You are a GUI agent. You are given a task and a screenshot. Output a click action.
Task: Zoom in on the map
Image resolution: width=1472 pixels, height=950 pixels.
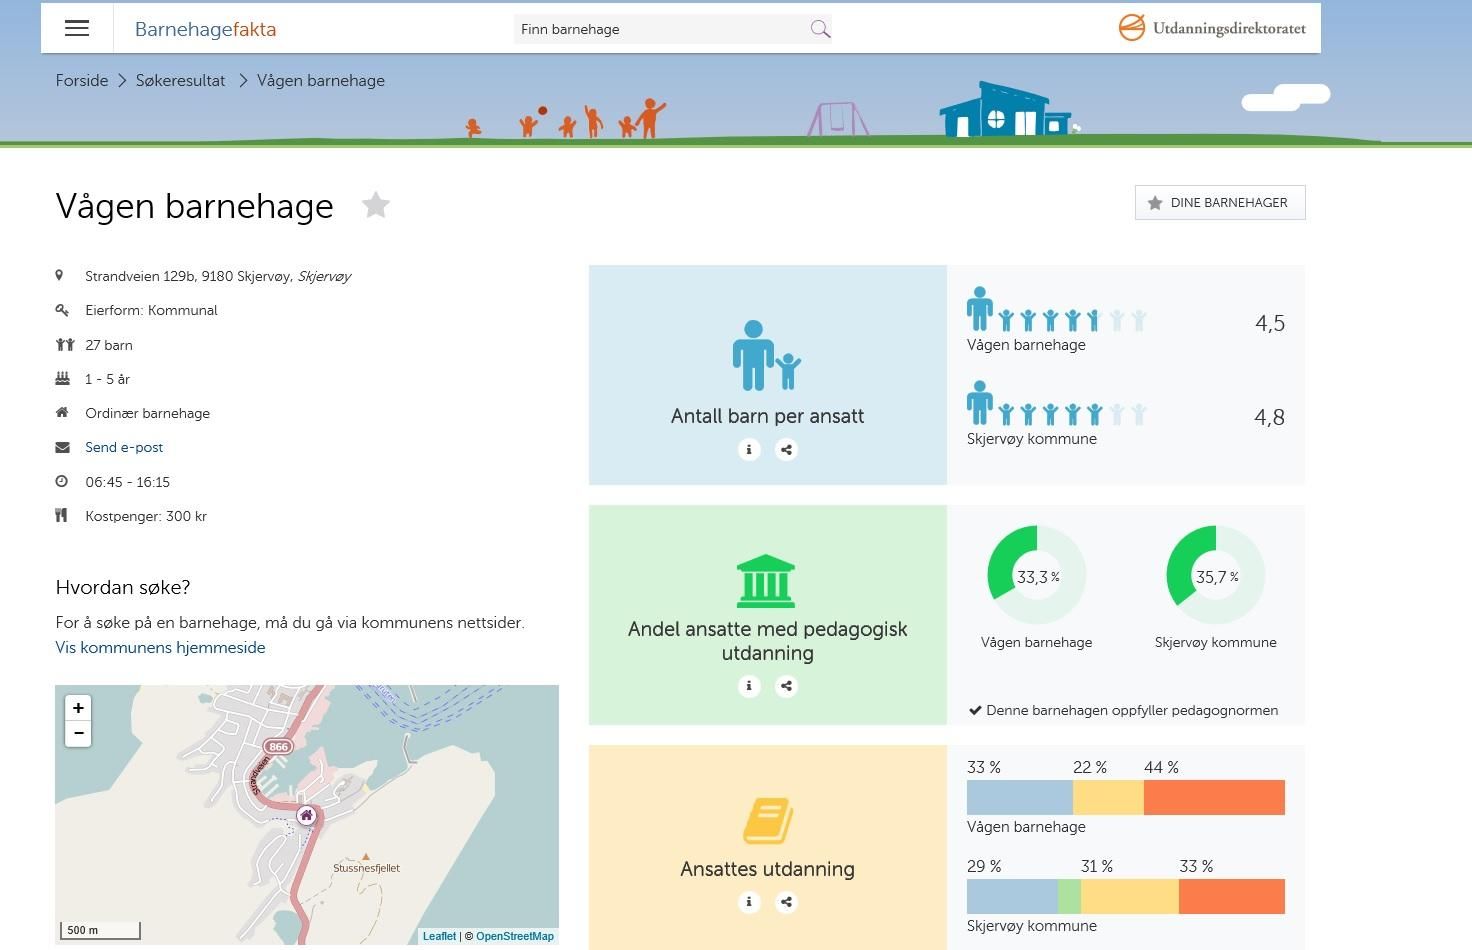[78, 708]
